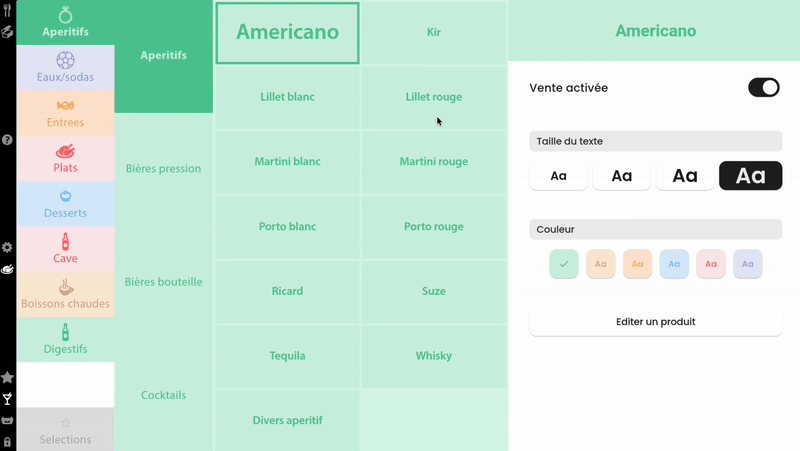The image size is (800, 451).
Task: Pick the blue color swatch
Action: click(674, 264)
